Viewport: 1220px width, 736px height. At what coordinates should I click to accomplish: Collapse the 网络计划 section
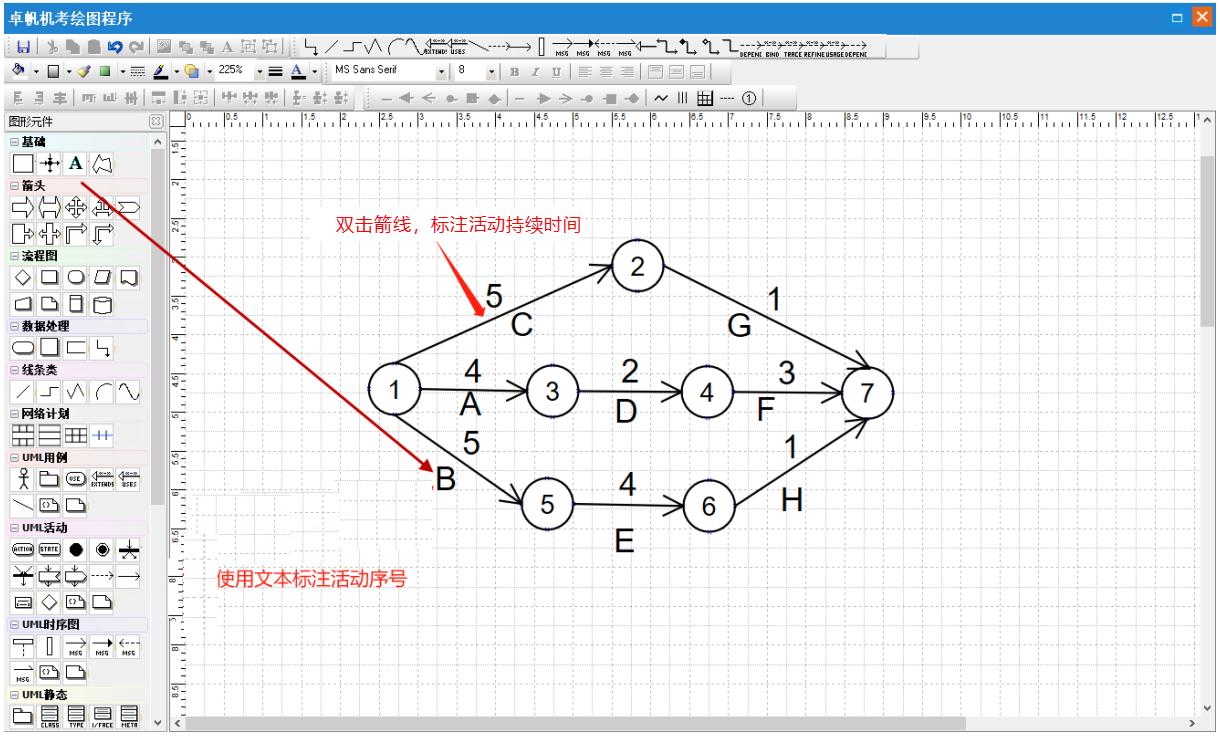pyautogui.click(x=13, y=414)
